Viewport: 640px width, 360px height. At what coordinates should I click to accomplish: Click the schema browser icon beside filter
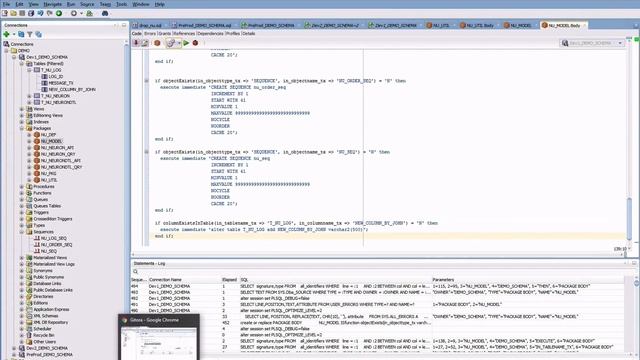click(38, 35)
